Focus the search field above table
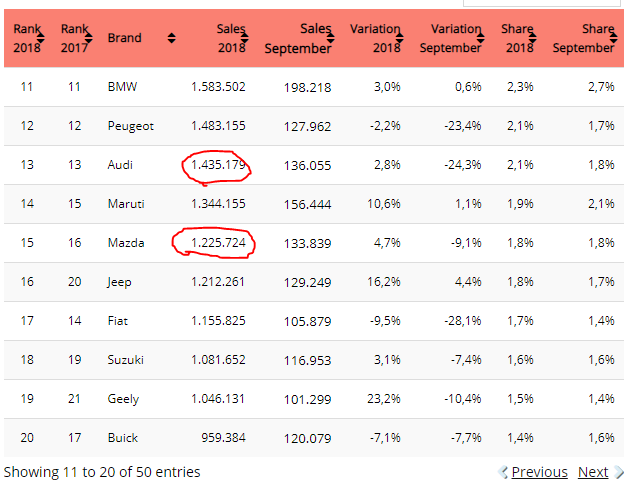Viewport: 631px width, 489px height. tap(542, 3)
